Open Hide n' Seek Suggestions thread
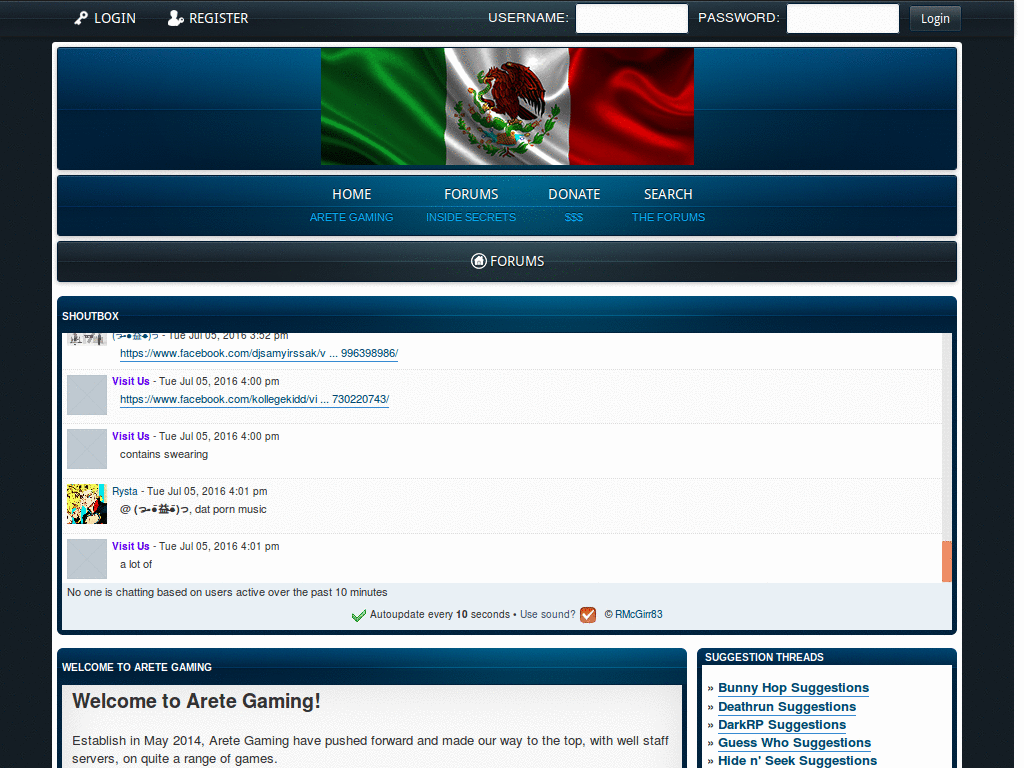This screenshot has width=1024, height=768. coord(797,761)
